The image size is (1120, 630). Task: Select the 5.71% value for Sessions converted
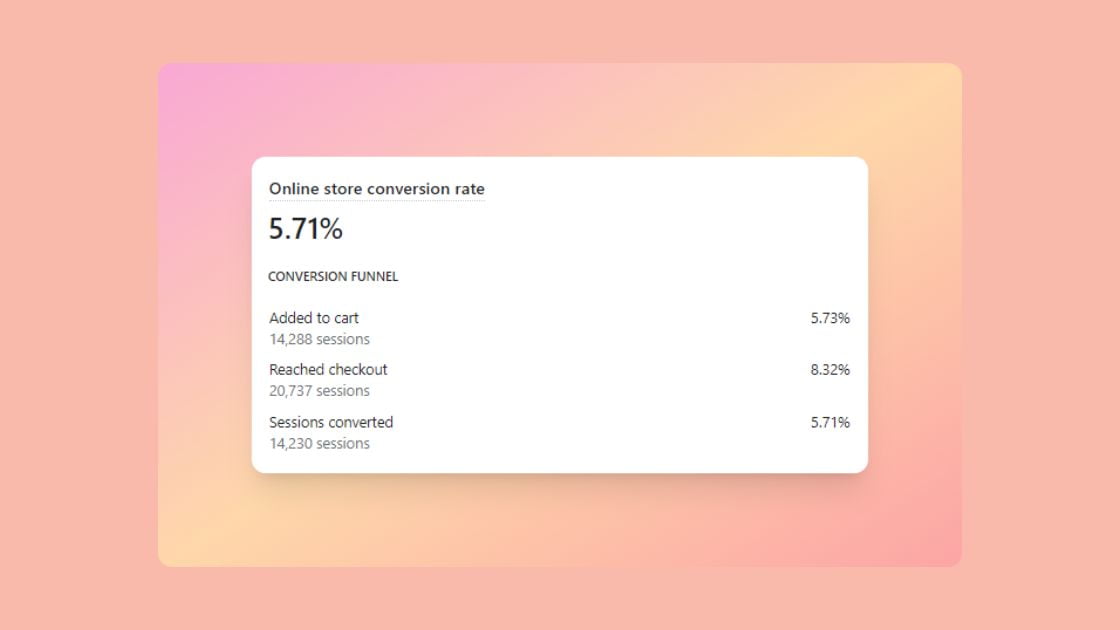(830, 422)
